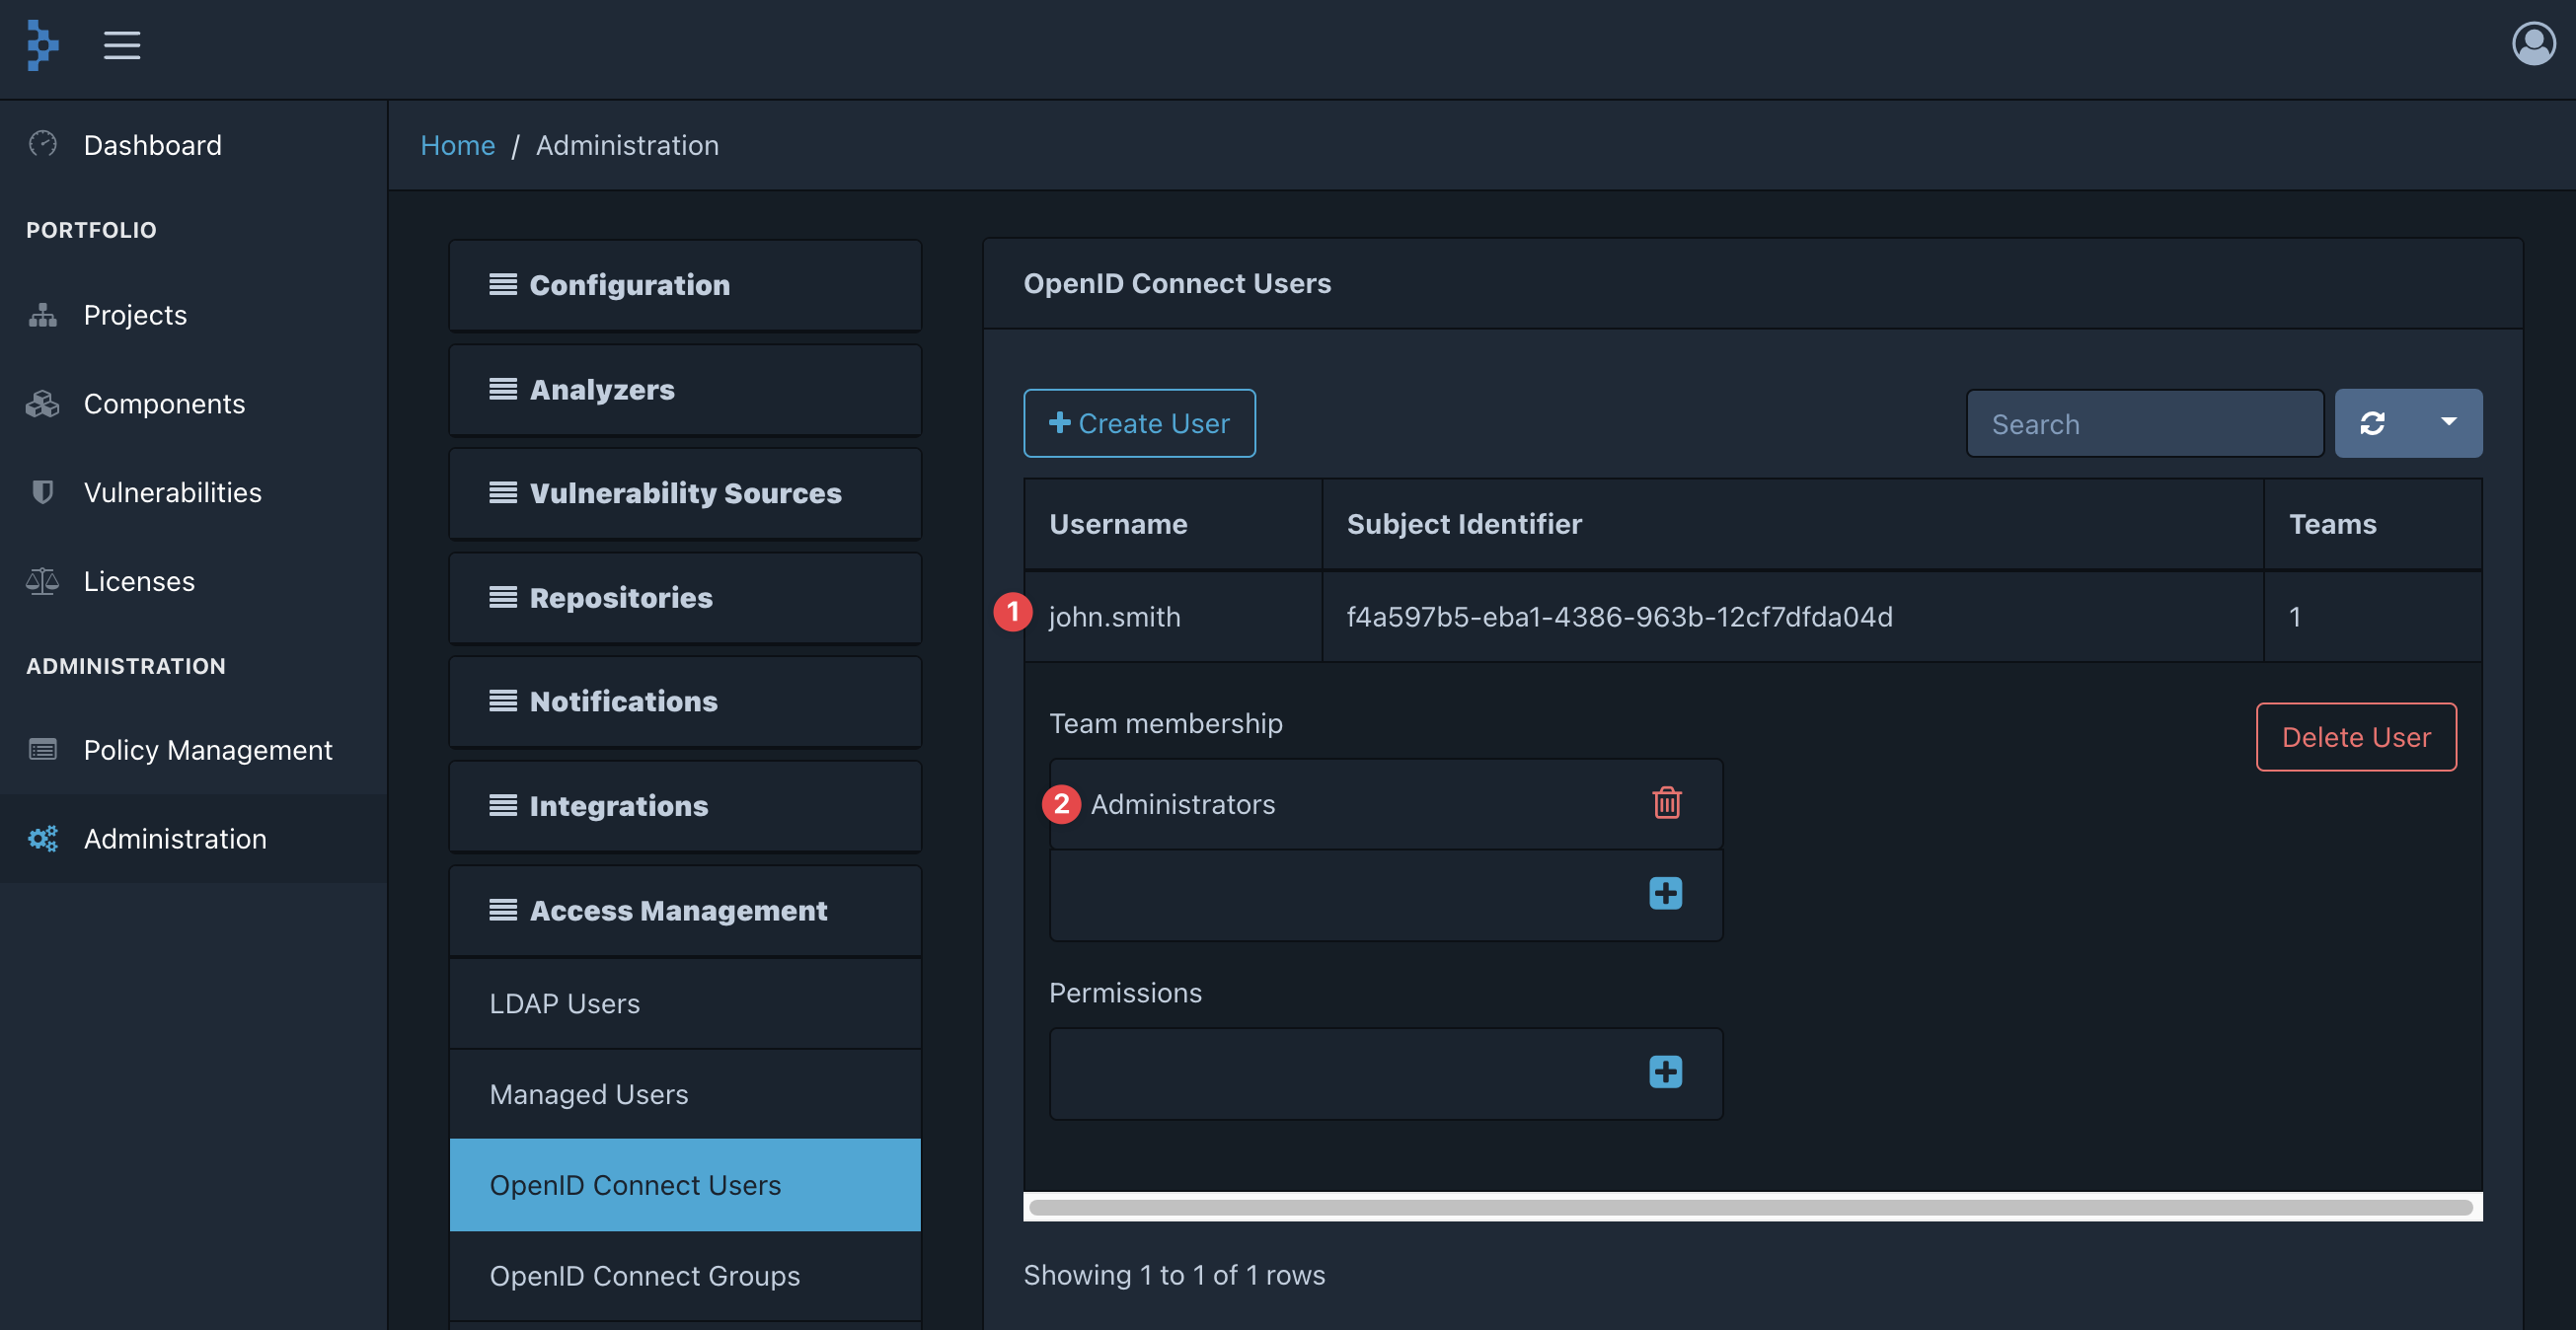2576x1330 pixels.
Task: Delete Administrators team membership via trash icon
Action: pyautogui.click(x=1666, y=803)
